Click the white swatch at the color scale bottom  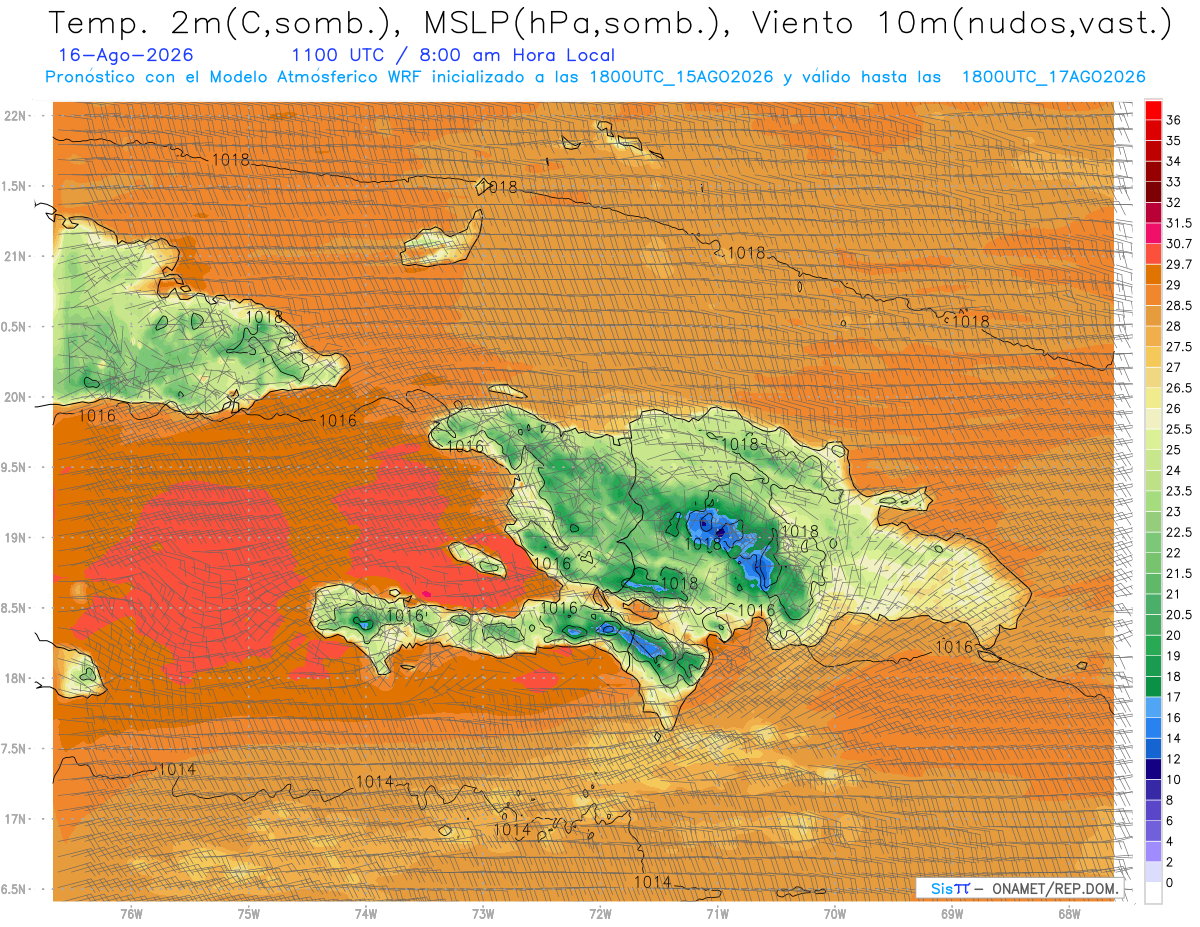click(x=1153, y=893)
